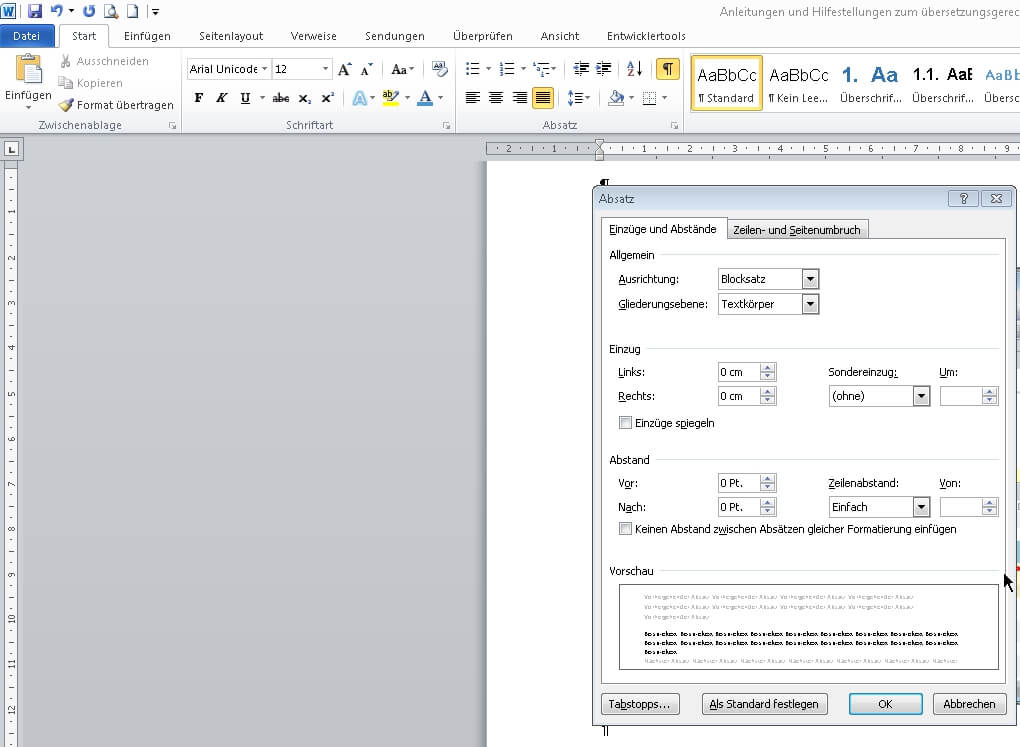Image resolution: width=1020 pixels, height=747 pixels.
Task: Open the Seitenlayout ribbon tab
Action: (231, 36)
